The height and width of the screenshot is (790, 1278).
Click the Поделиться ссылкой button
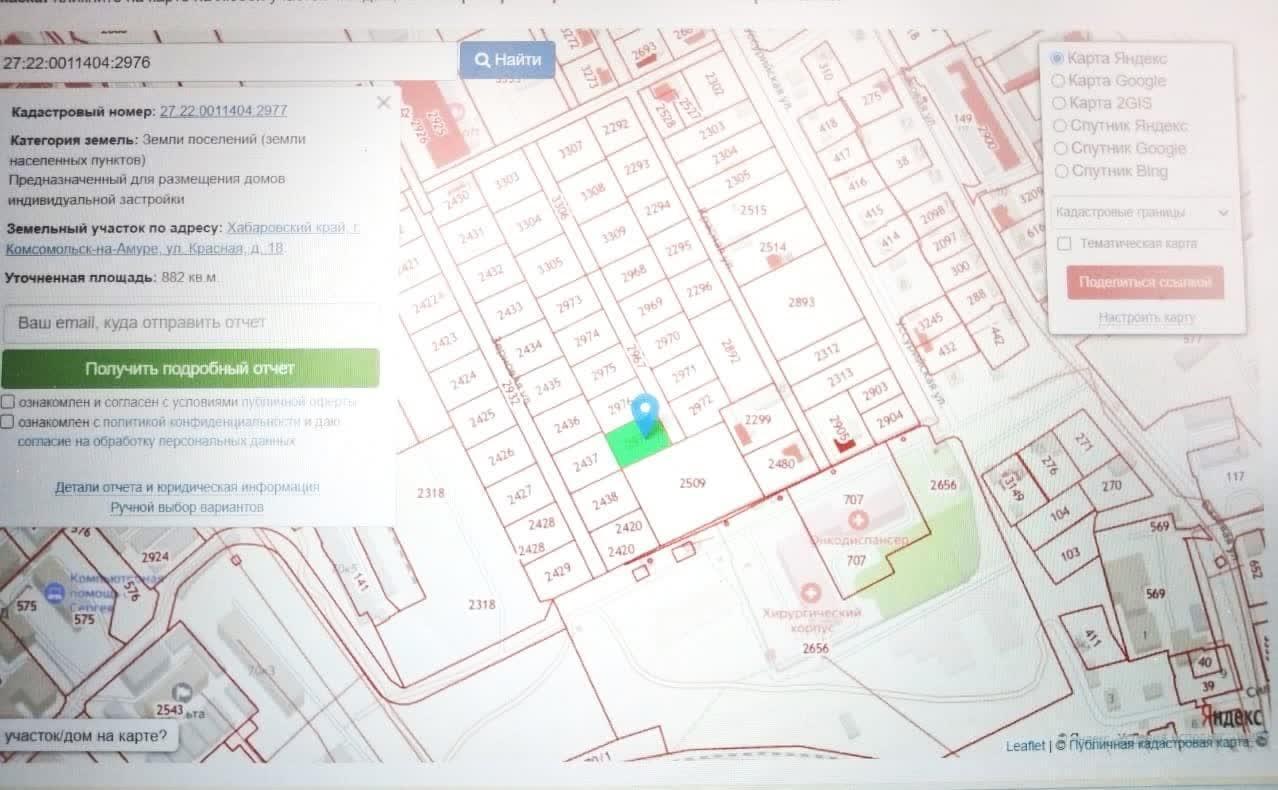click(1145, 283)
